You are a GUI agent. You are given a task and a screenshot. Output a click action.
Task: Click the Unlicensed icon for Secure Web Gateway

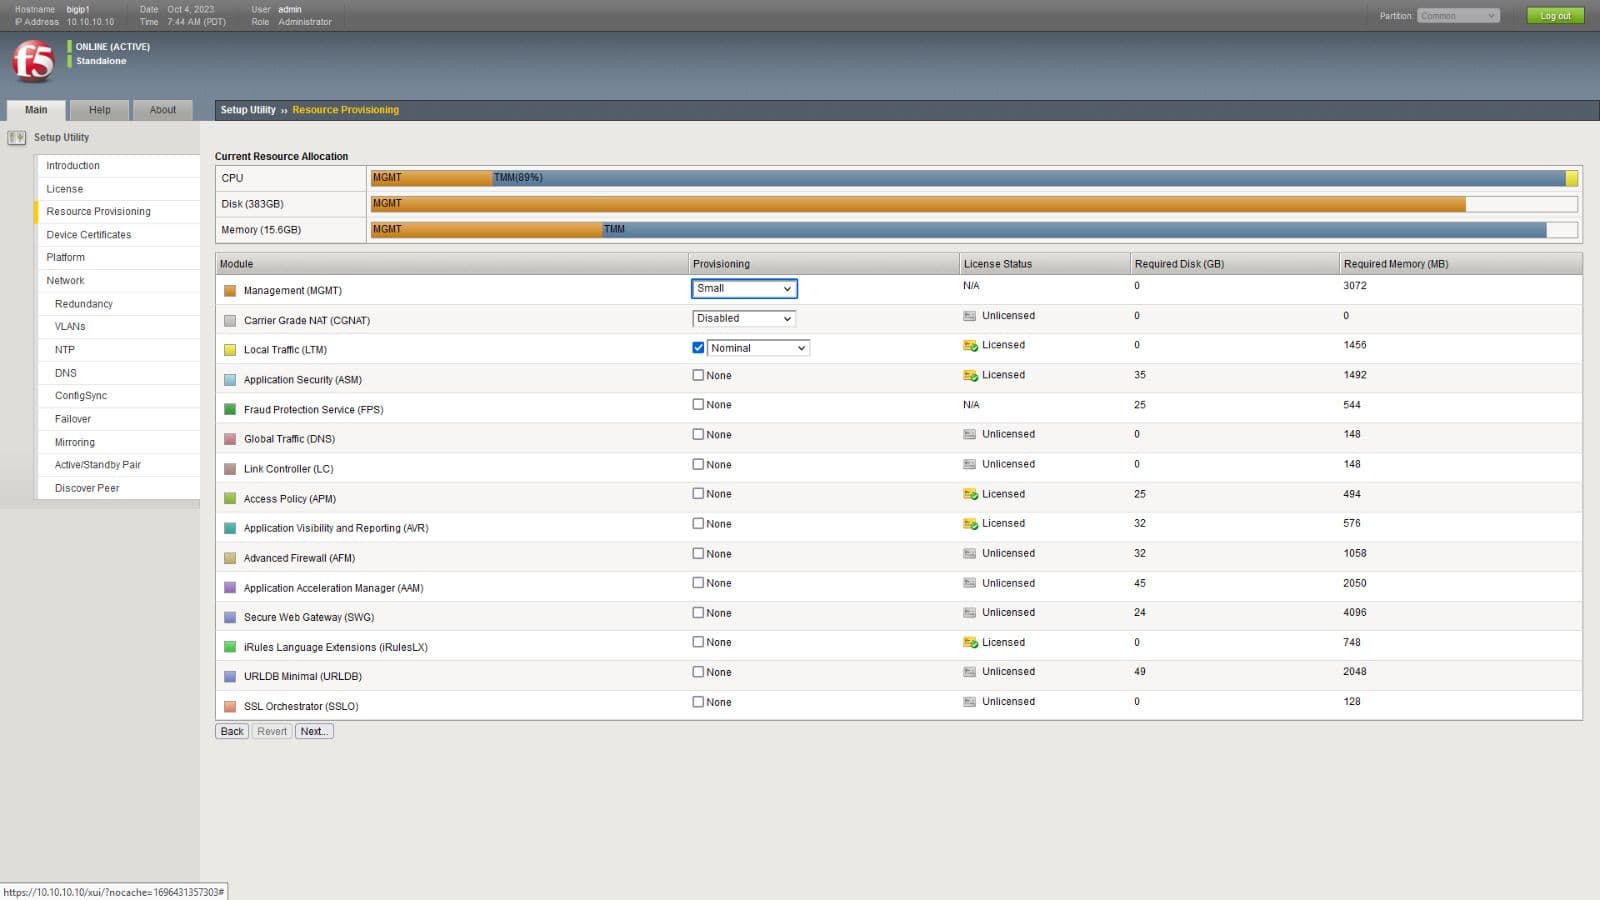click(968, 612)
